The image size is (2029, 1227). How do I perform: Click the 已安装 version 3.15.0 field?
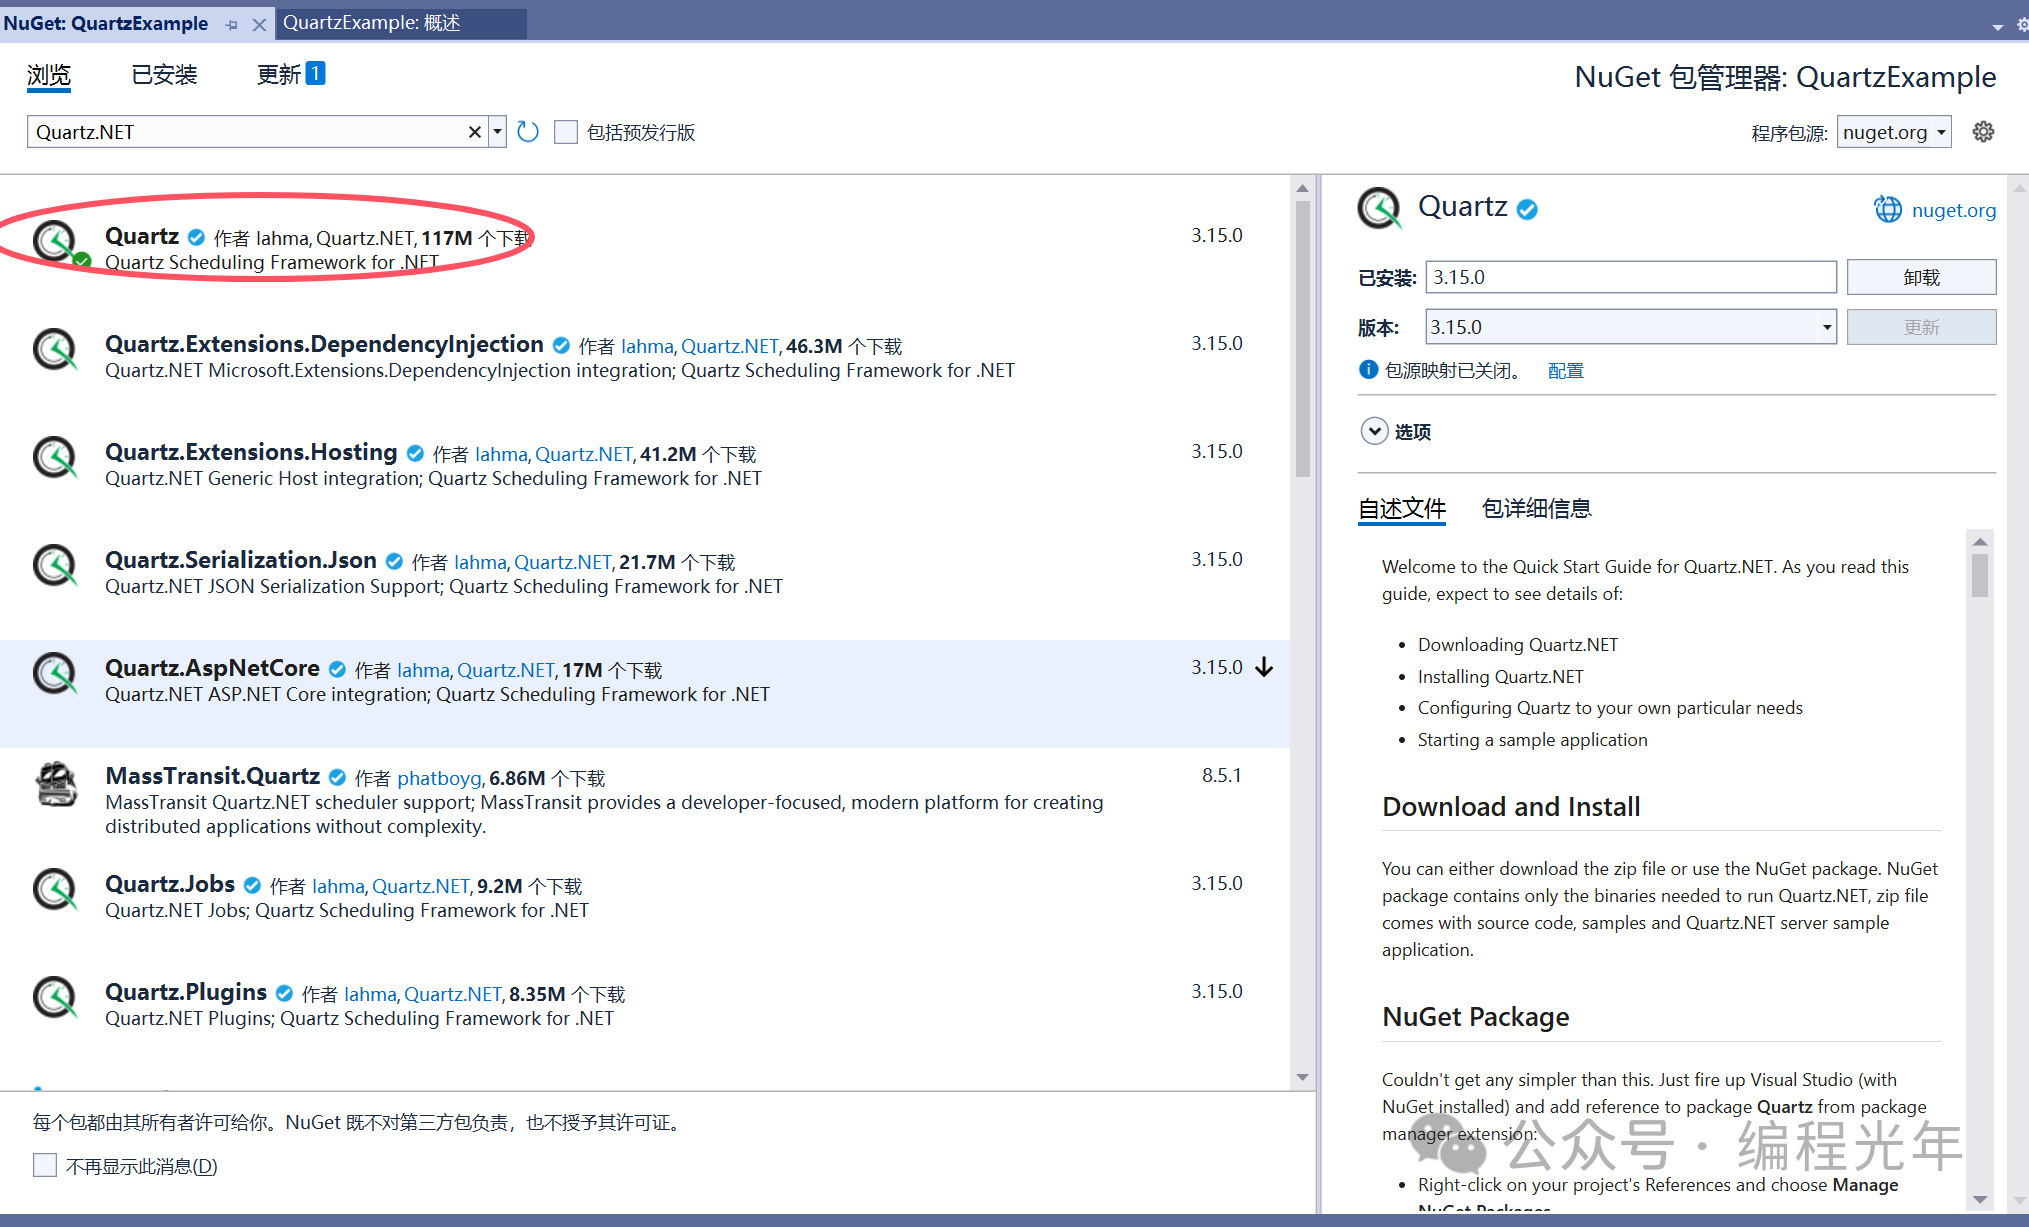pyautogui.click(x=1631, y=277)
